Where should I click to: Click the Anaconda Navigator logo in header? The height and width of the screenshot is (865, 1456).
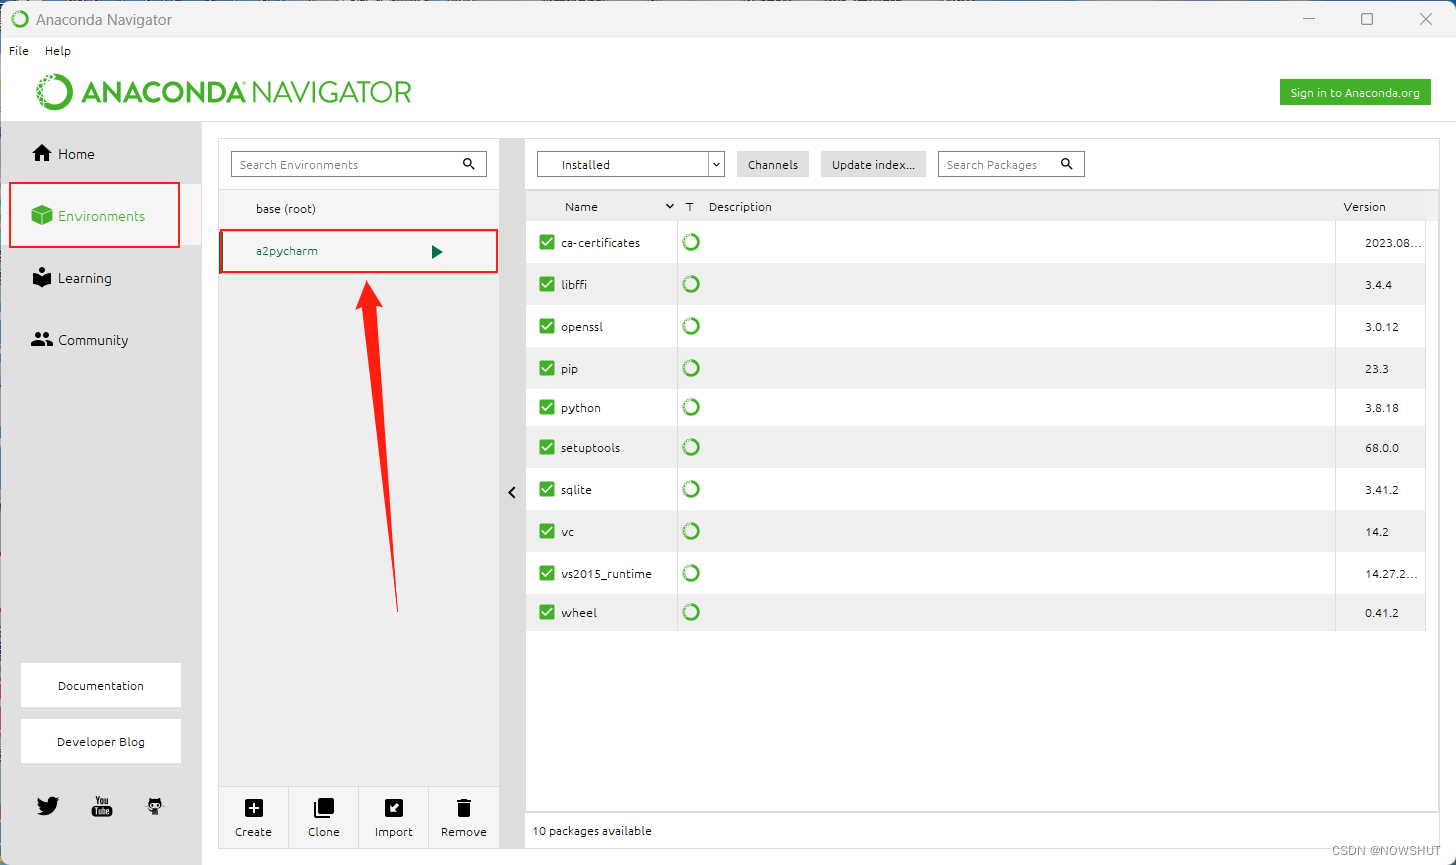225,92
